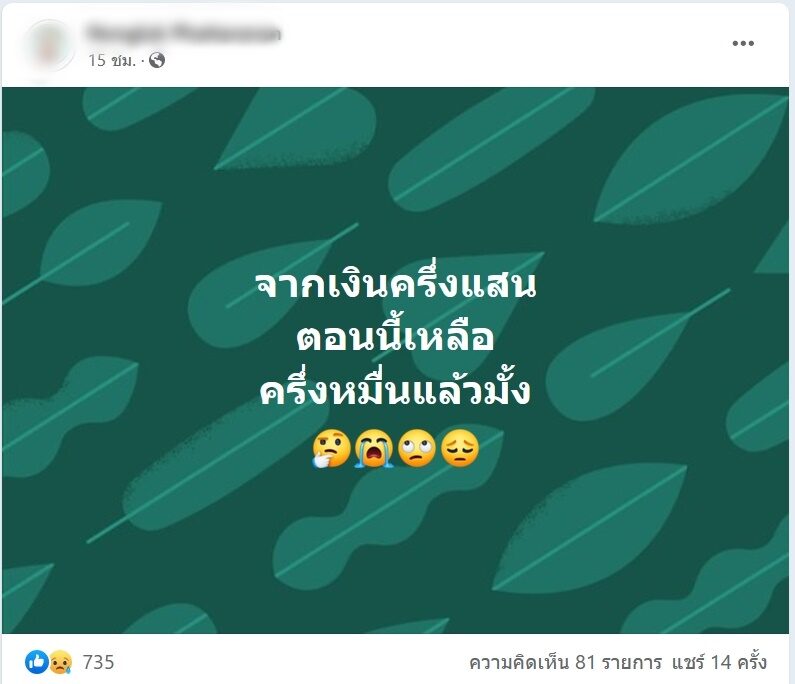The image size is (795, 684).
Task: Click the pensive sad emoji in post
Action: click(x=459, y=448)
